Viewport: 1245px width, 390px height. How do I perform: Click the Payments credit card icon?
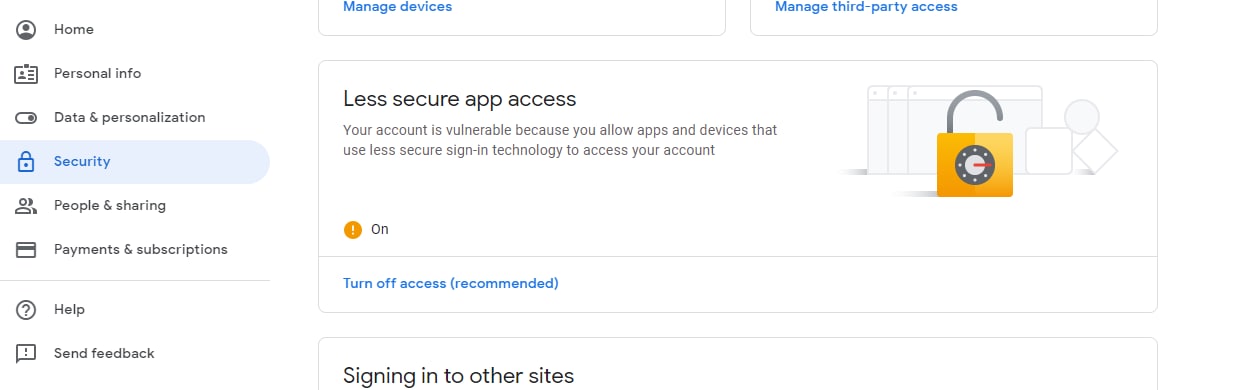click(x=26, y=249)
